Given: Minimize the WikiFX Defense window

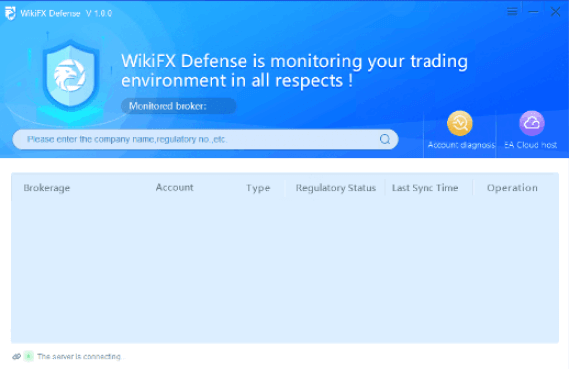Looking at the screenshot, I should pos(533,12).
